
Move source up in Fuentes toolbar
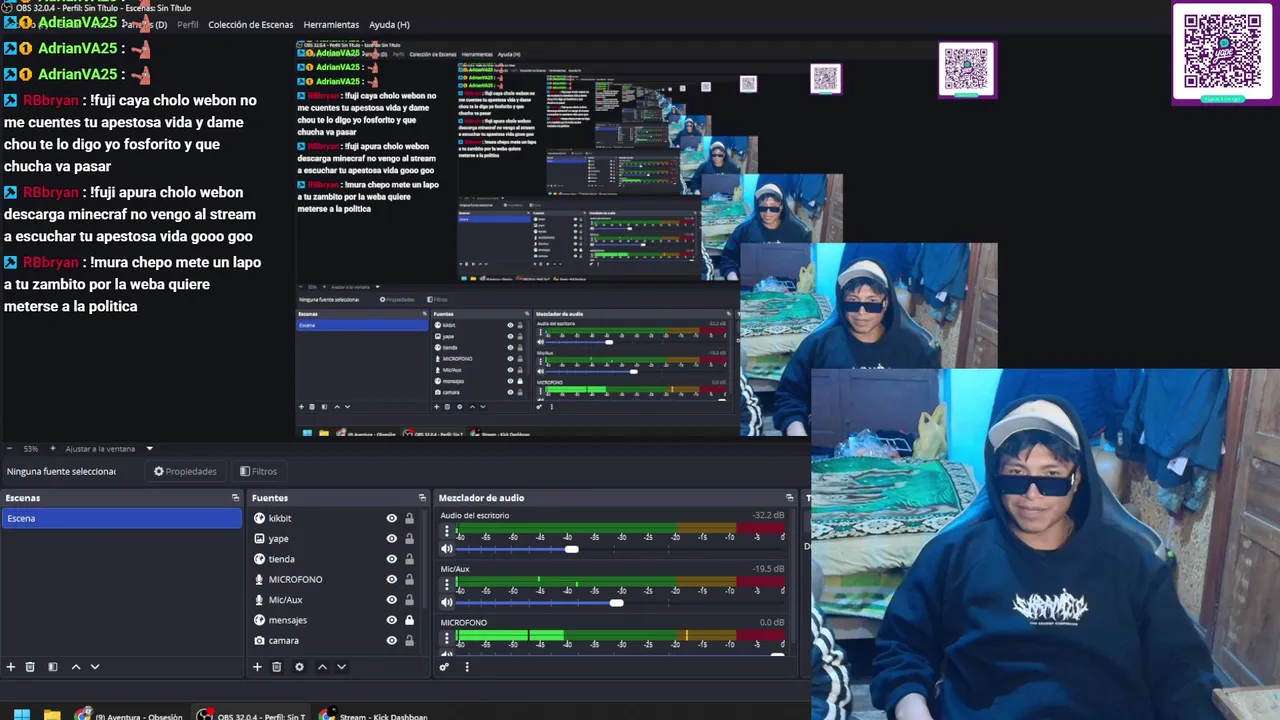click(x=322, y=667)
